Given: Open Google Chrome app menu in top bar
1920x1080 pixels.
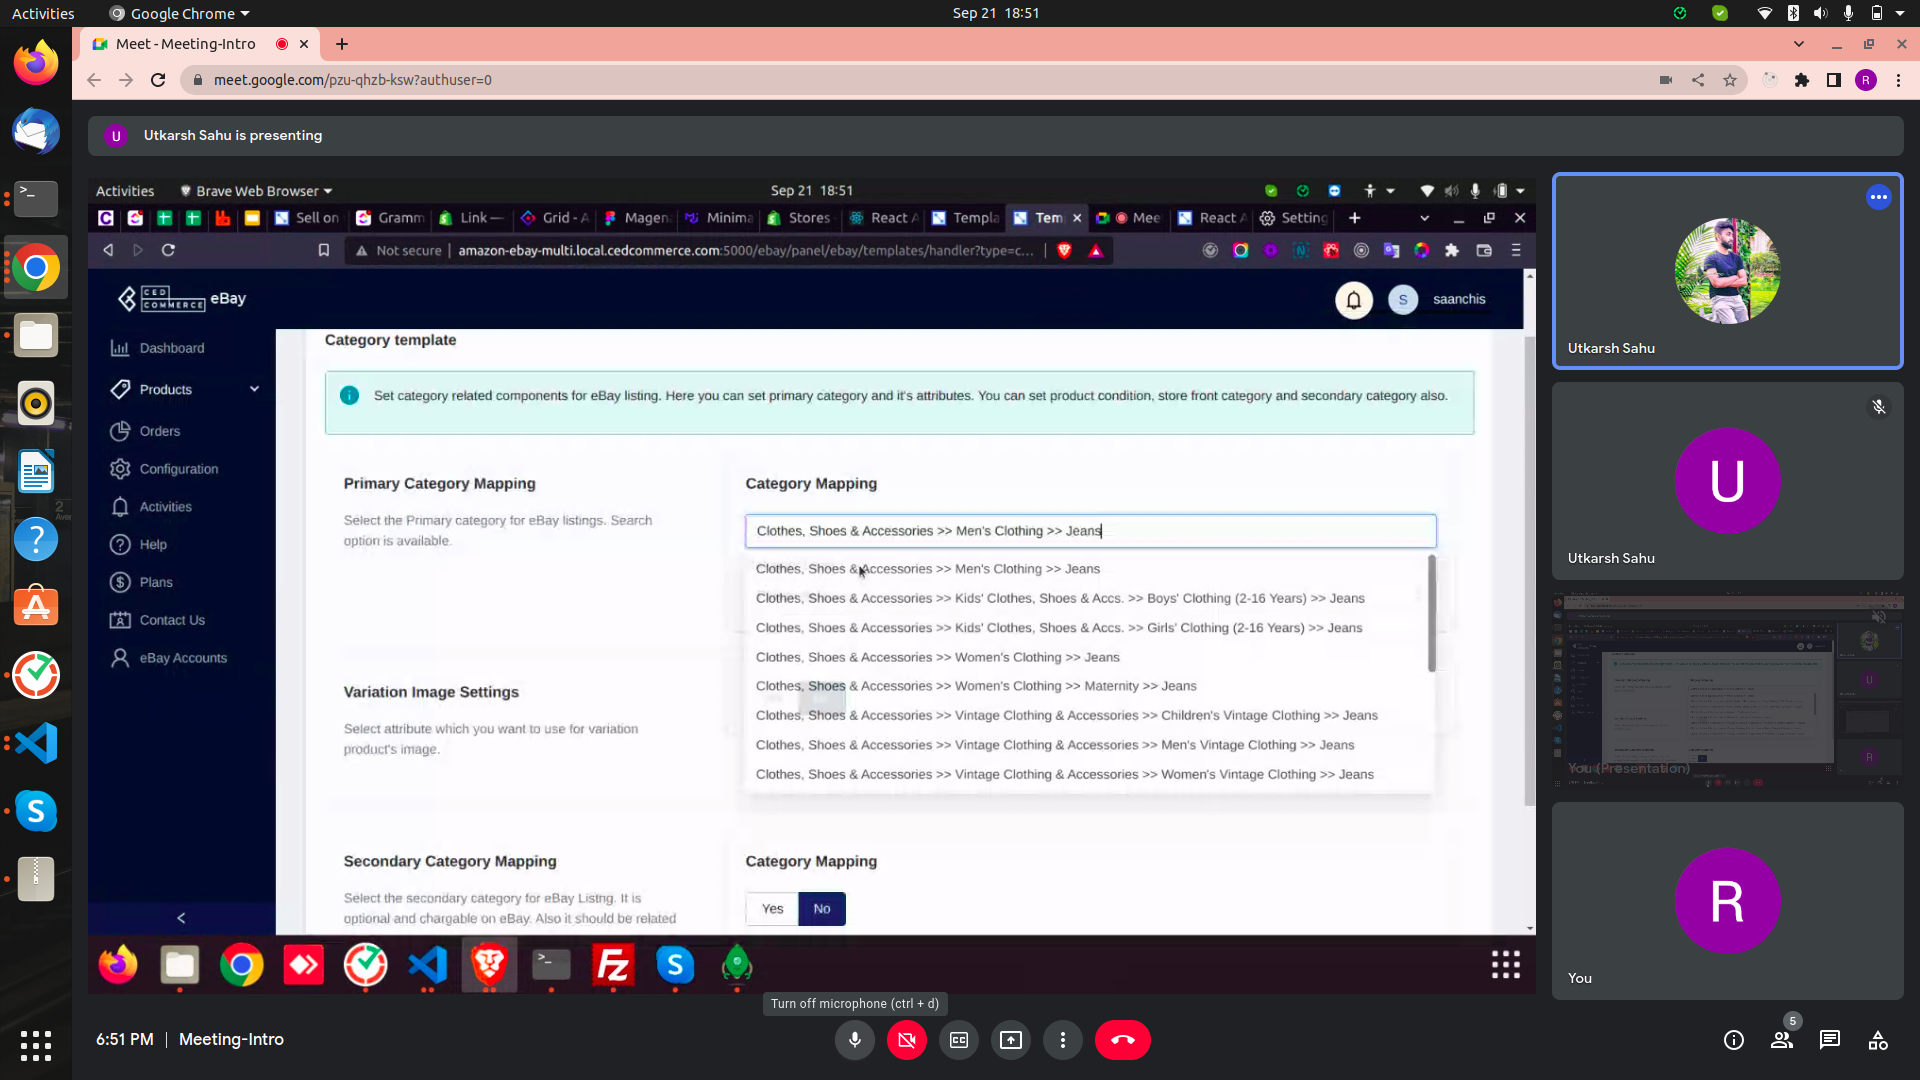Looking at the screenshot, I should tap(180, 13).
